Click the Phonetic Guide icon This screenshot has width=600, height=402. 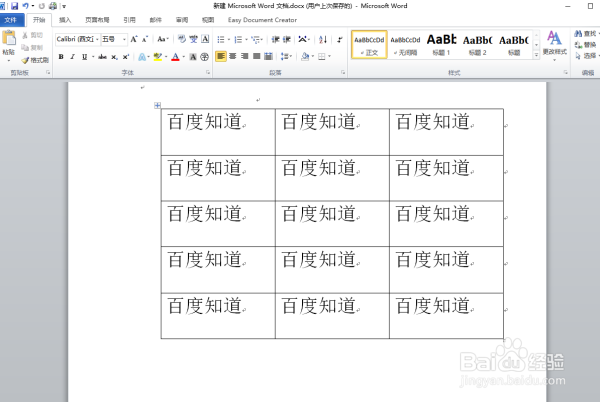coord(194,39)
